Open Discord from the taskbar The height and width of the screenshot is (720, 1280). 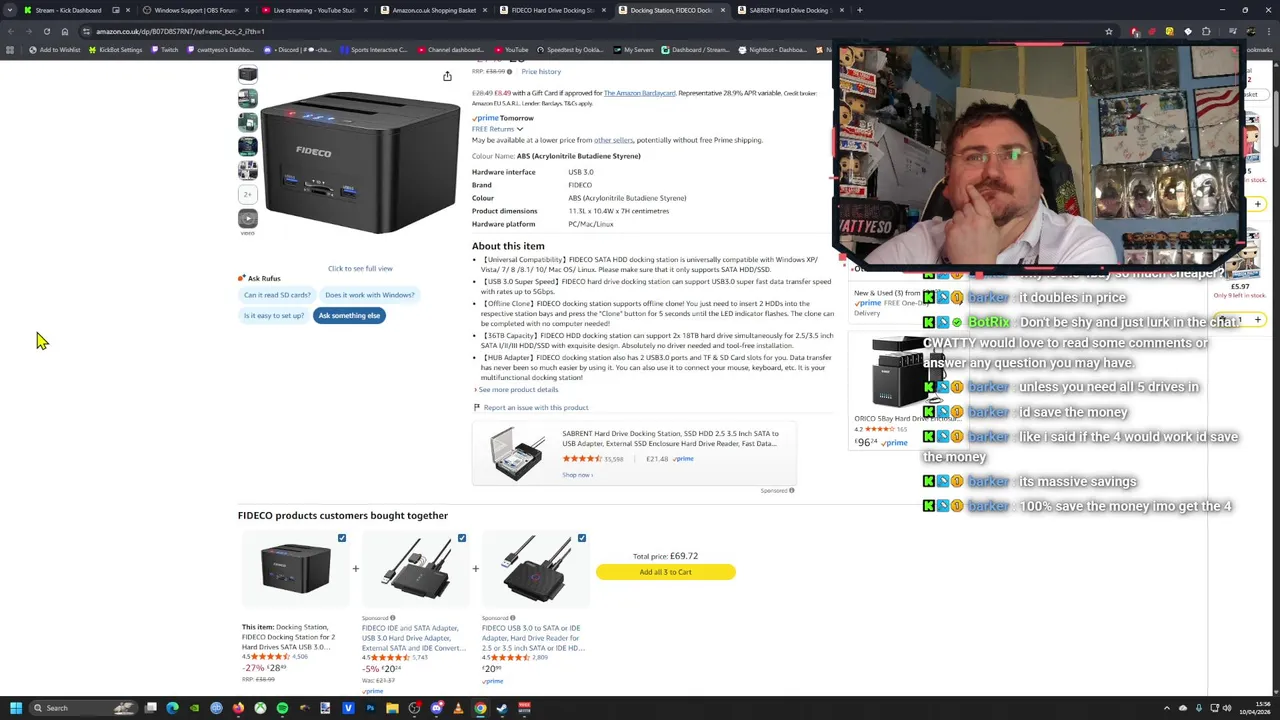[436, 708]
